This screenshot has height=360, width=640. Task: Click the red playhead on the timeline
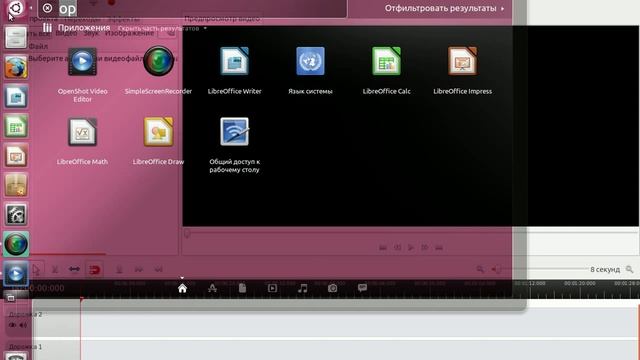[x=81, y=300]
